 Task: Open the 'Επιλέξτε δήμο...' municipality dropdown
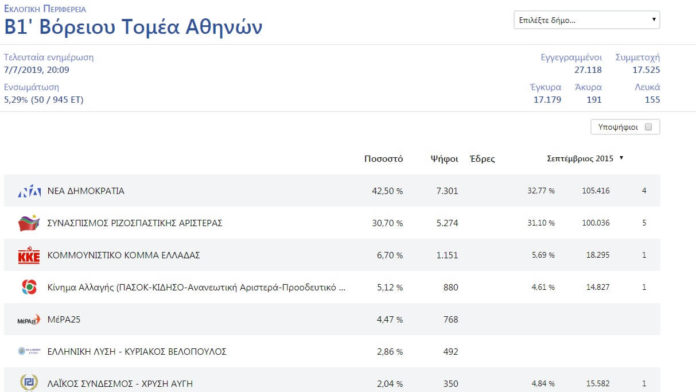click(587, 20)
